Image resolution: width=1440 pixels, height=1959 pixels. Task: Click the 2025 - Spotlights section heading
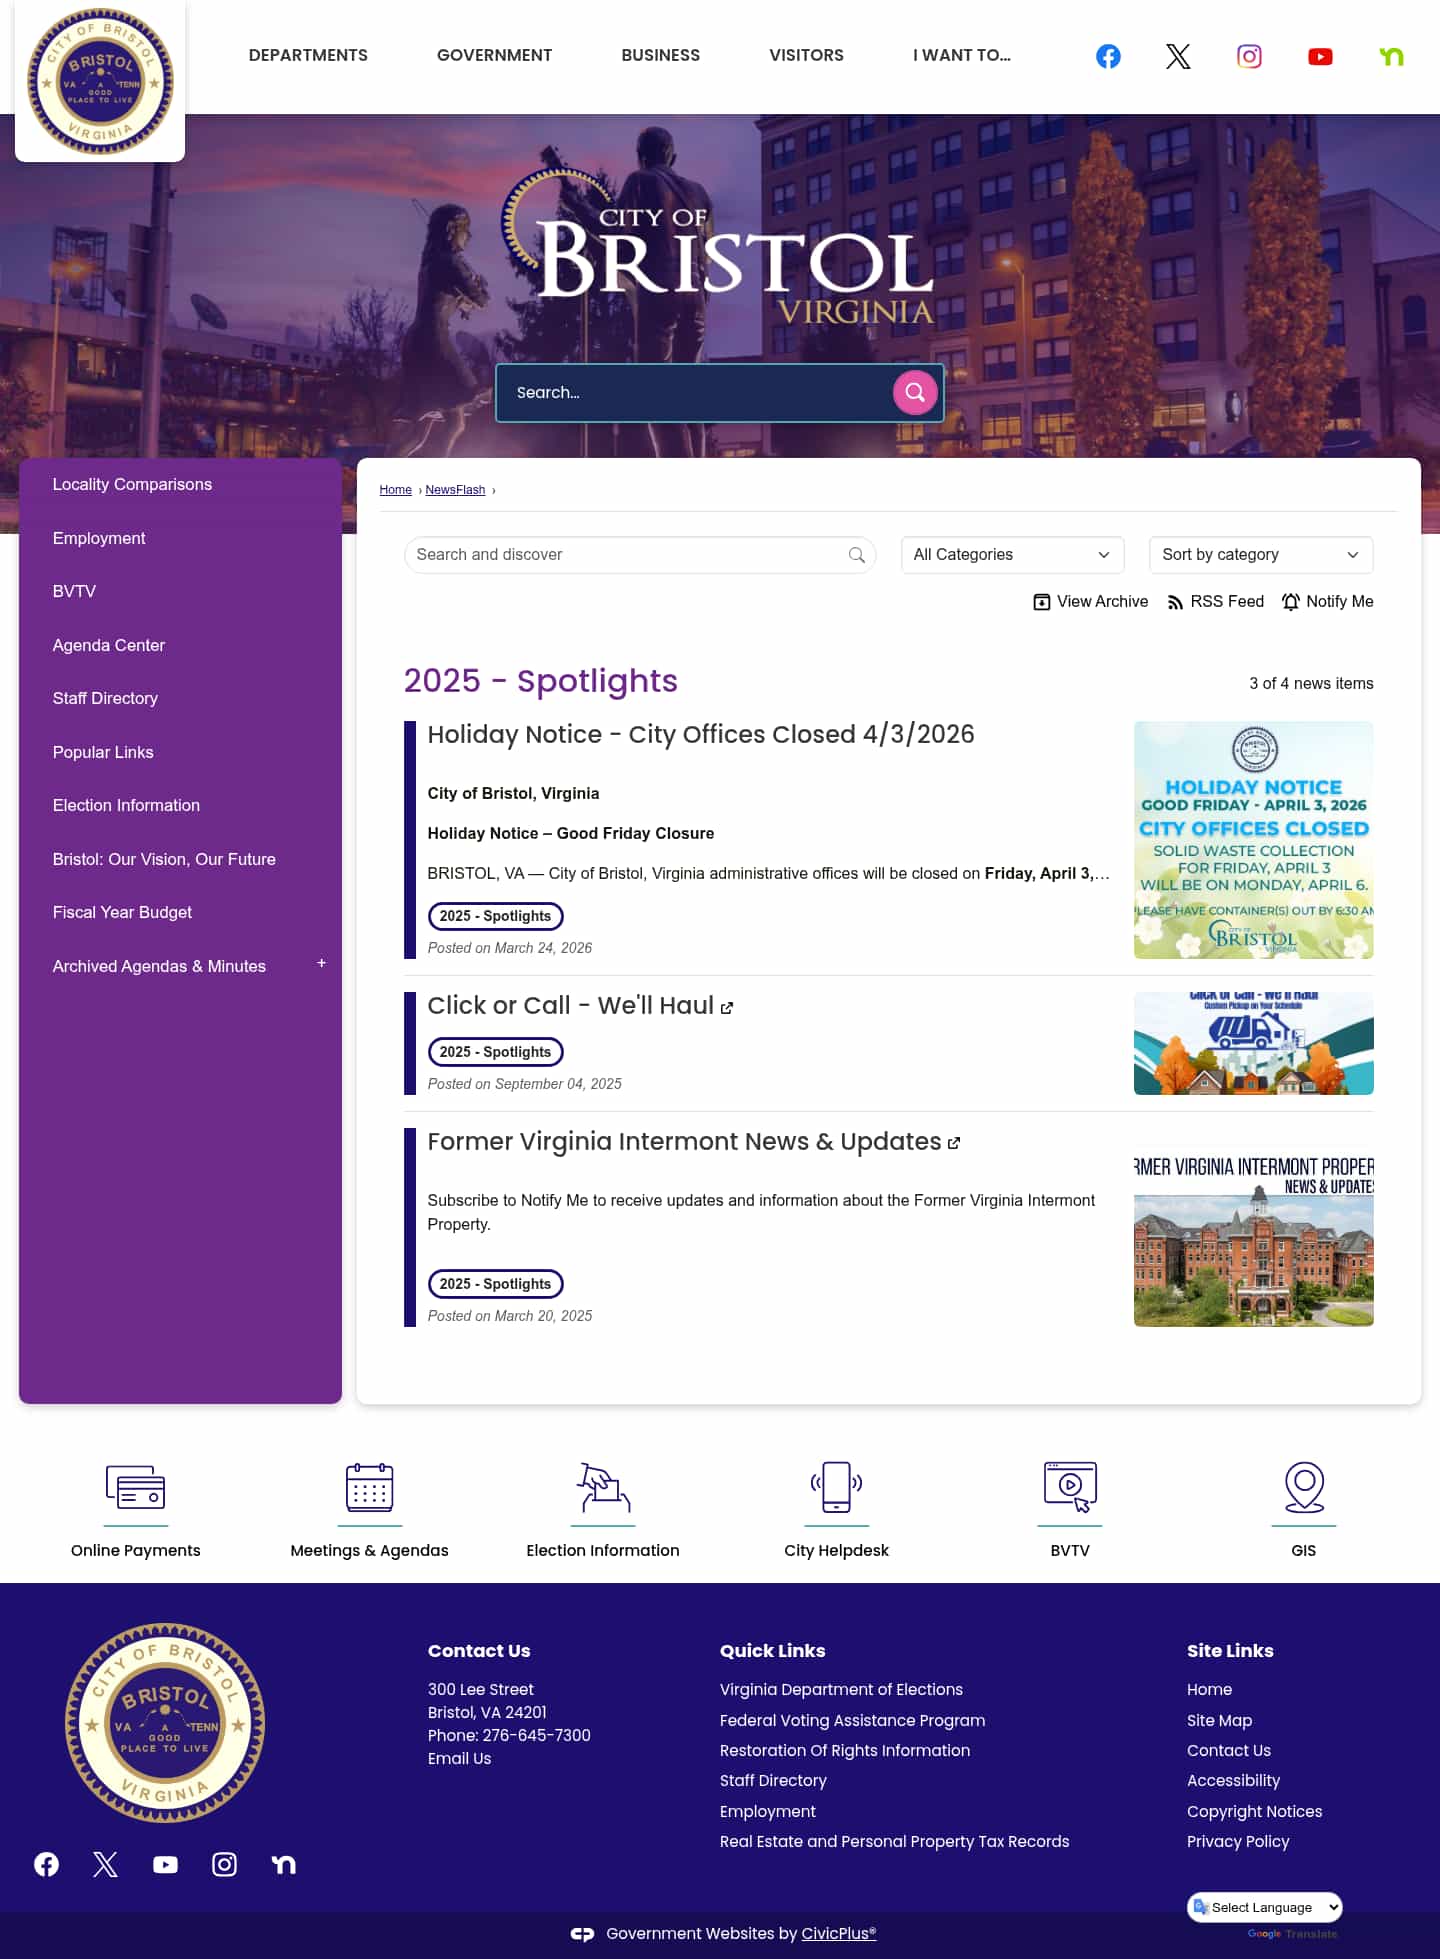click(540, 681)
